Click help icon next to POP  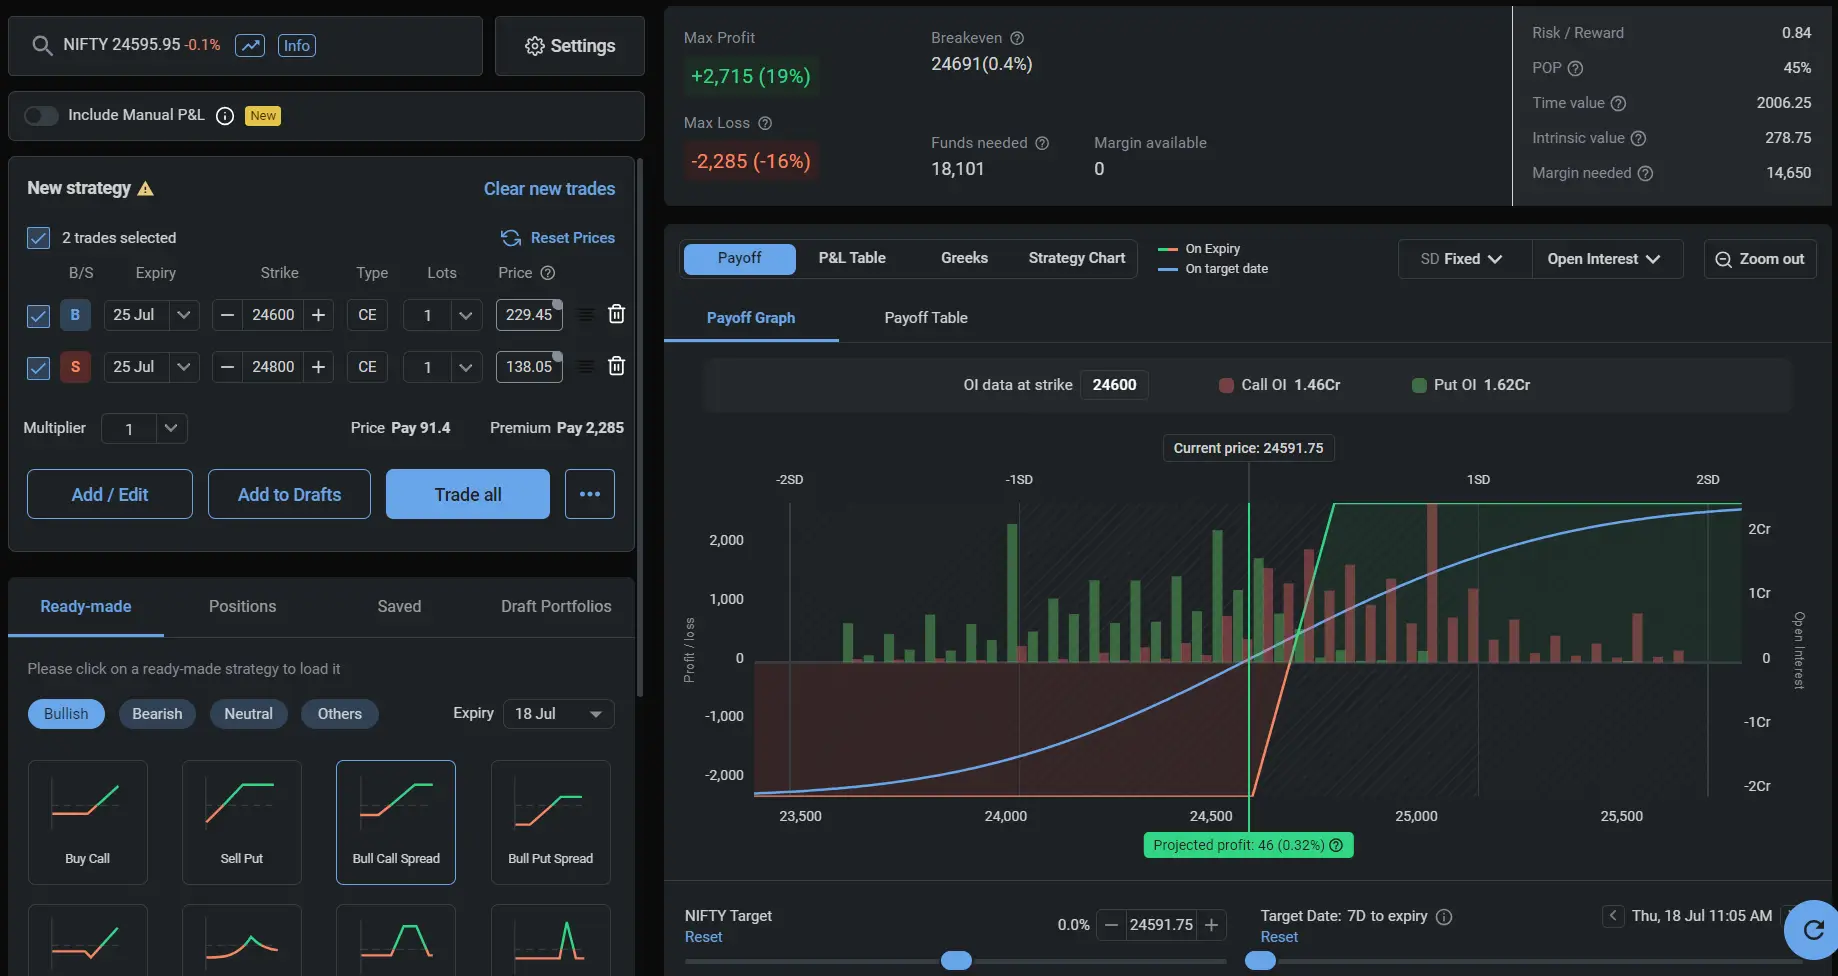pos(1575,68)
